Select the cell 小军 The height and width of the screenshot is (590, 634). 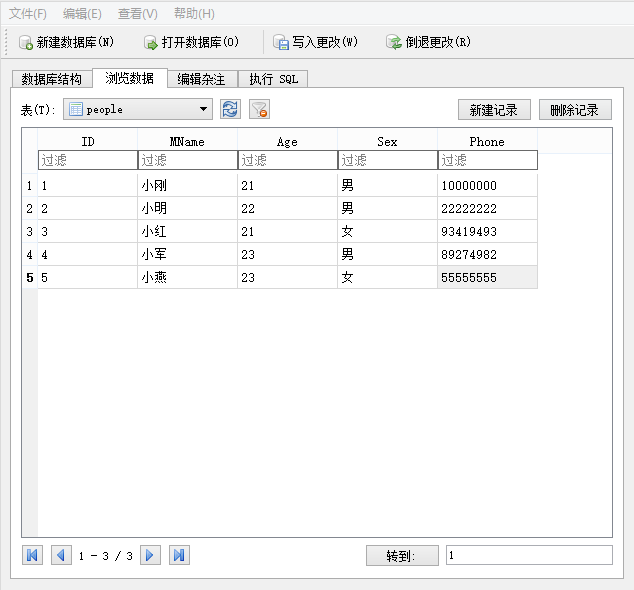coord(188,255)
